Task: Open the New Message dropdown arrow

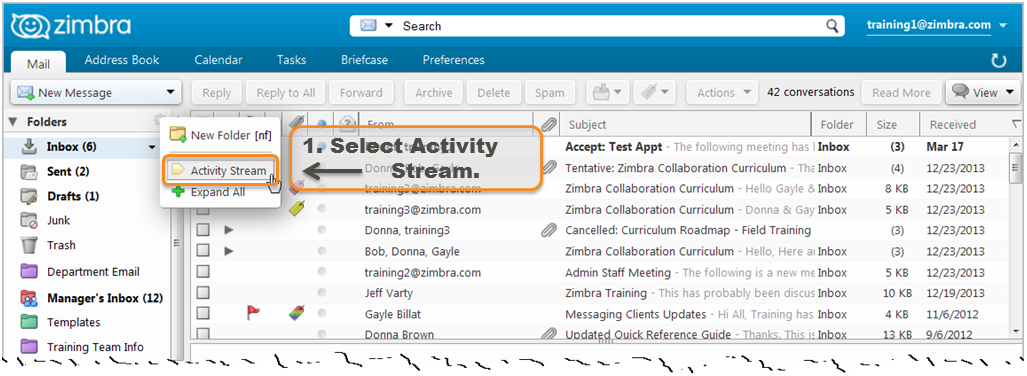Action: click(x=170, y=92)
